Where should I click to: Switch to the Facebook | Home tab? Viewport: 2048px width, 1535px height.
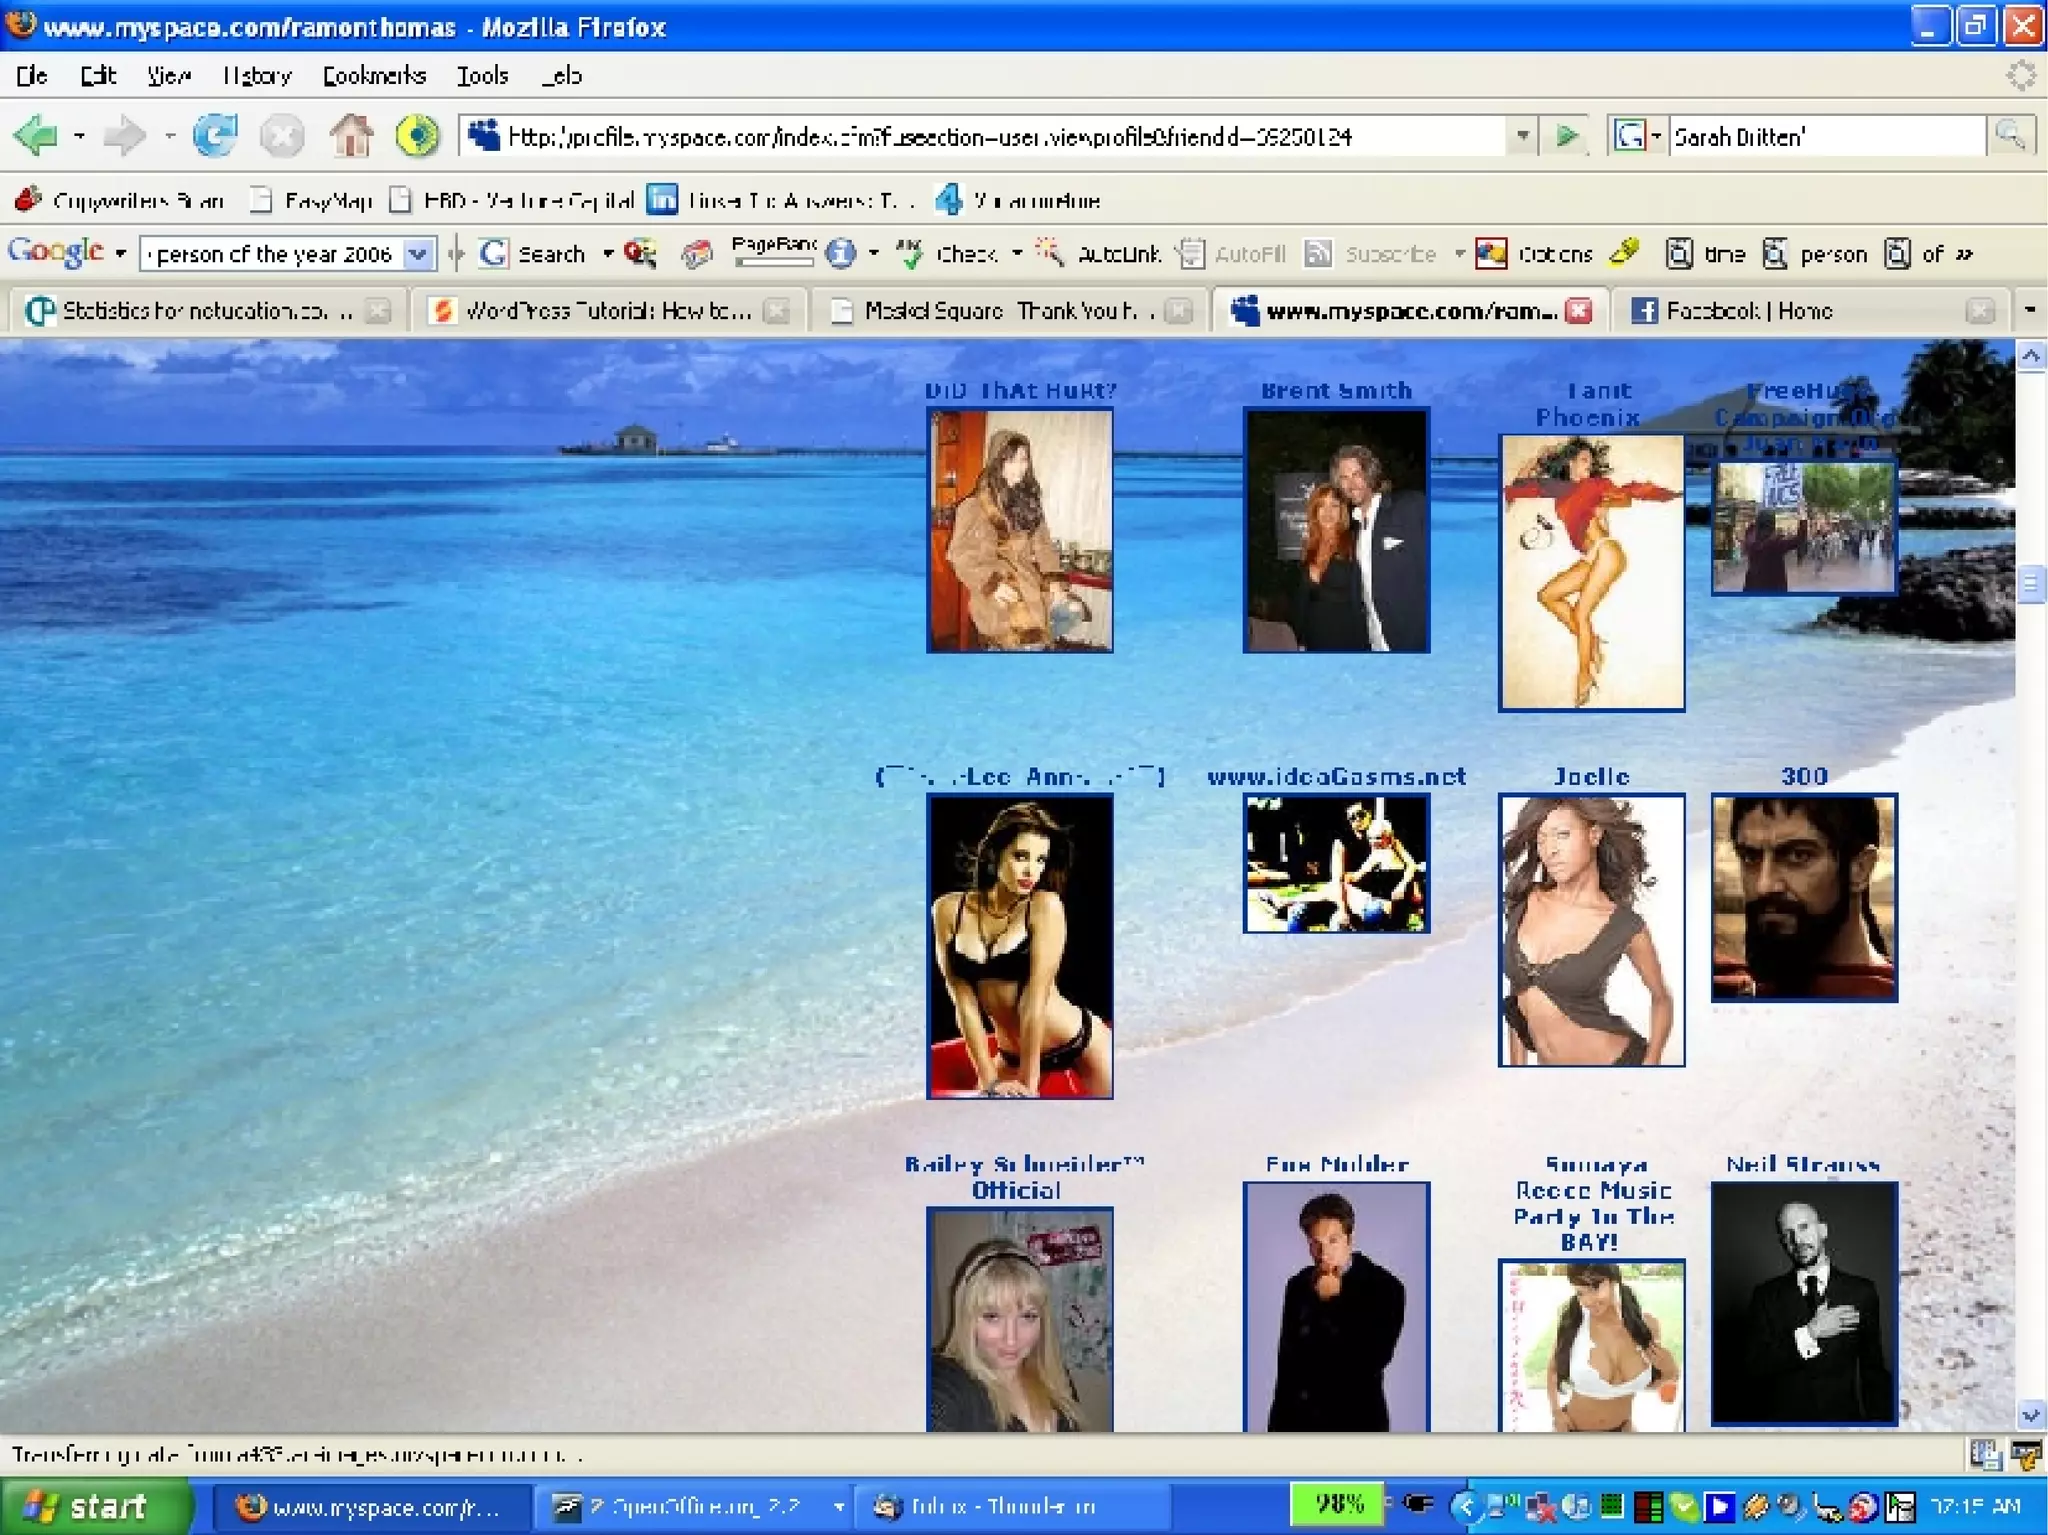[x=1748, y=311]
